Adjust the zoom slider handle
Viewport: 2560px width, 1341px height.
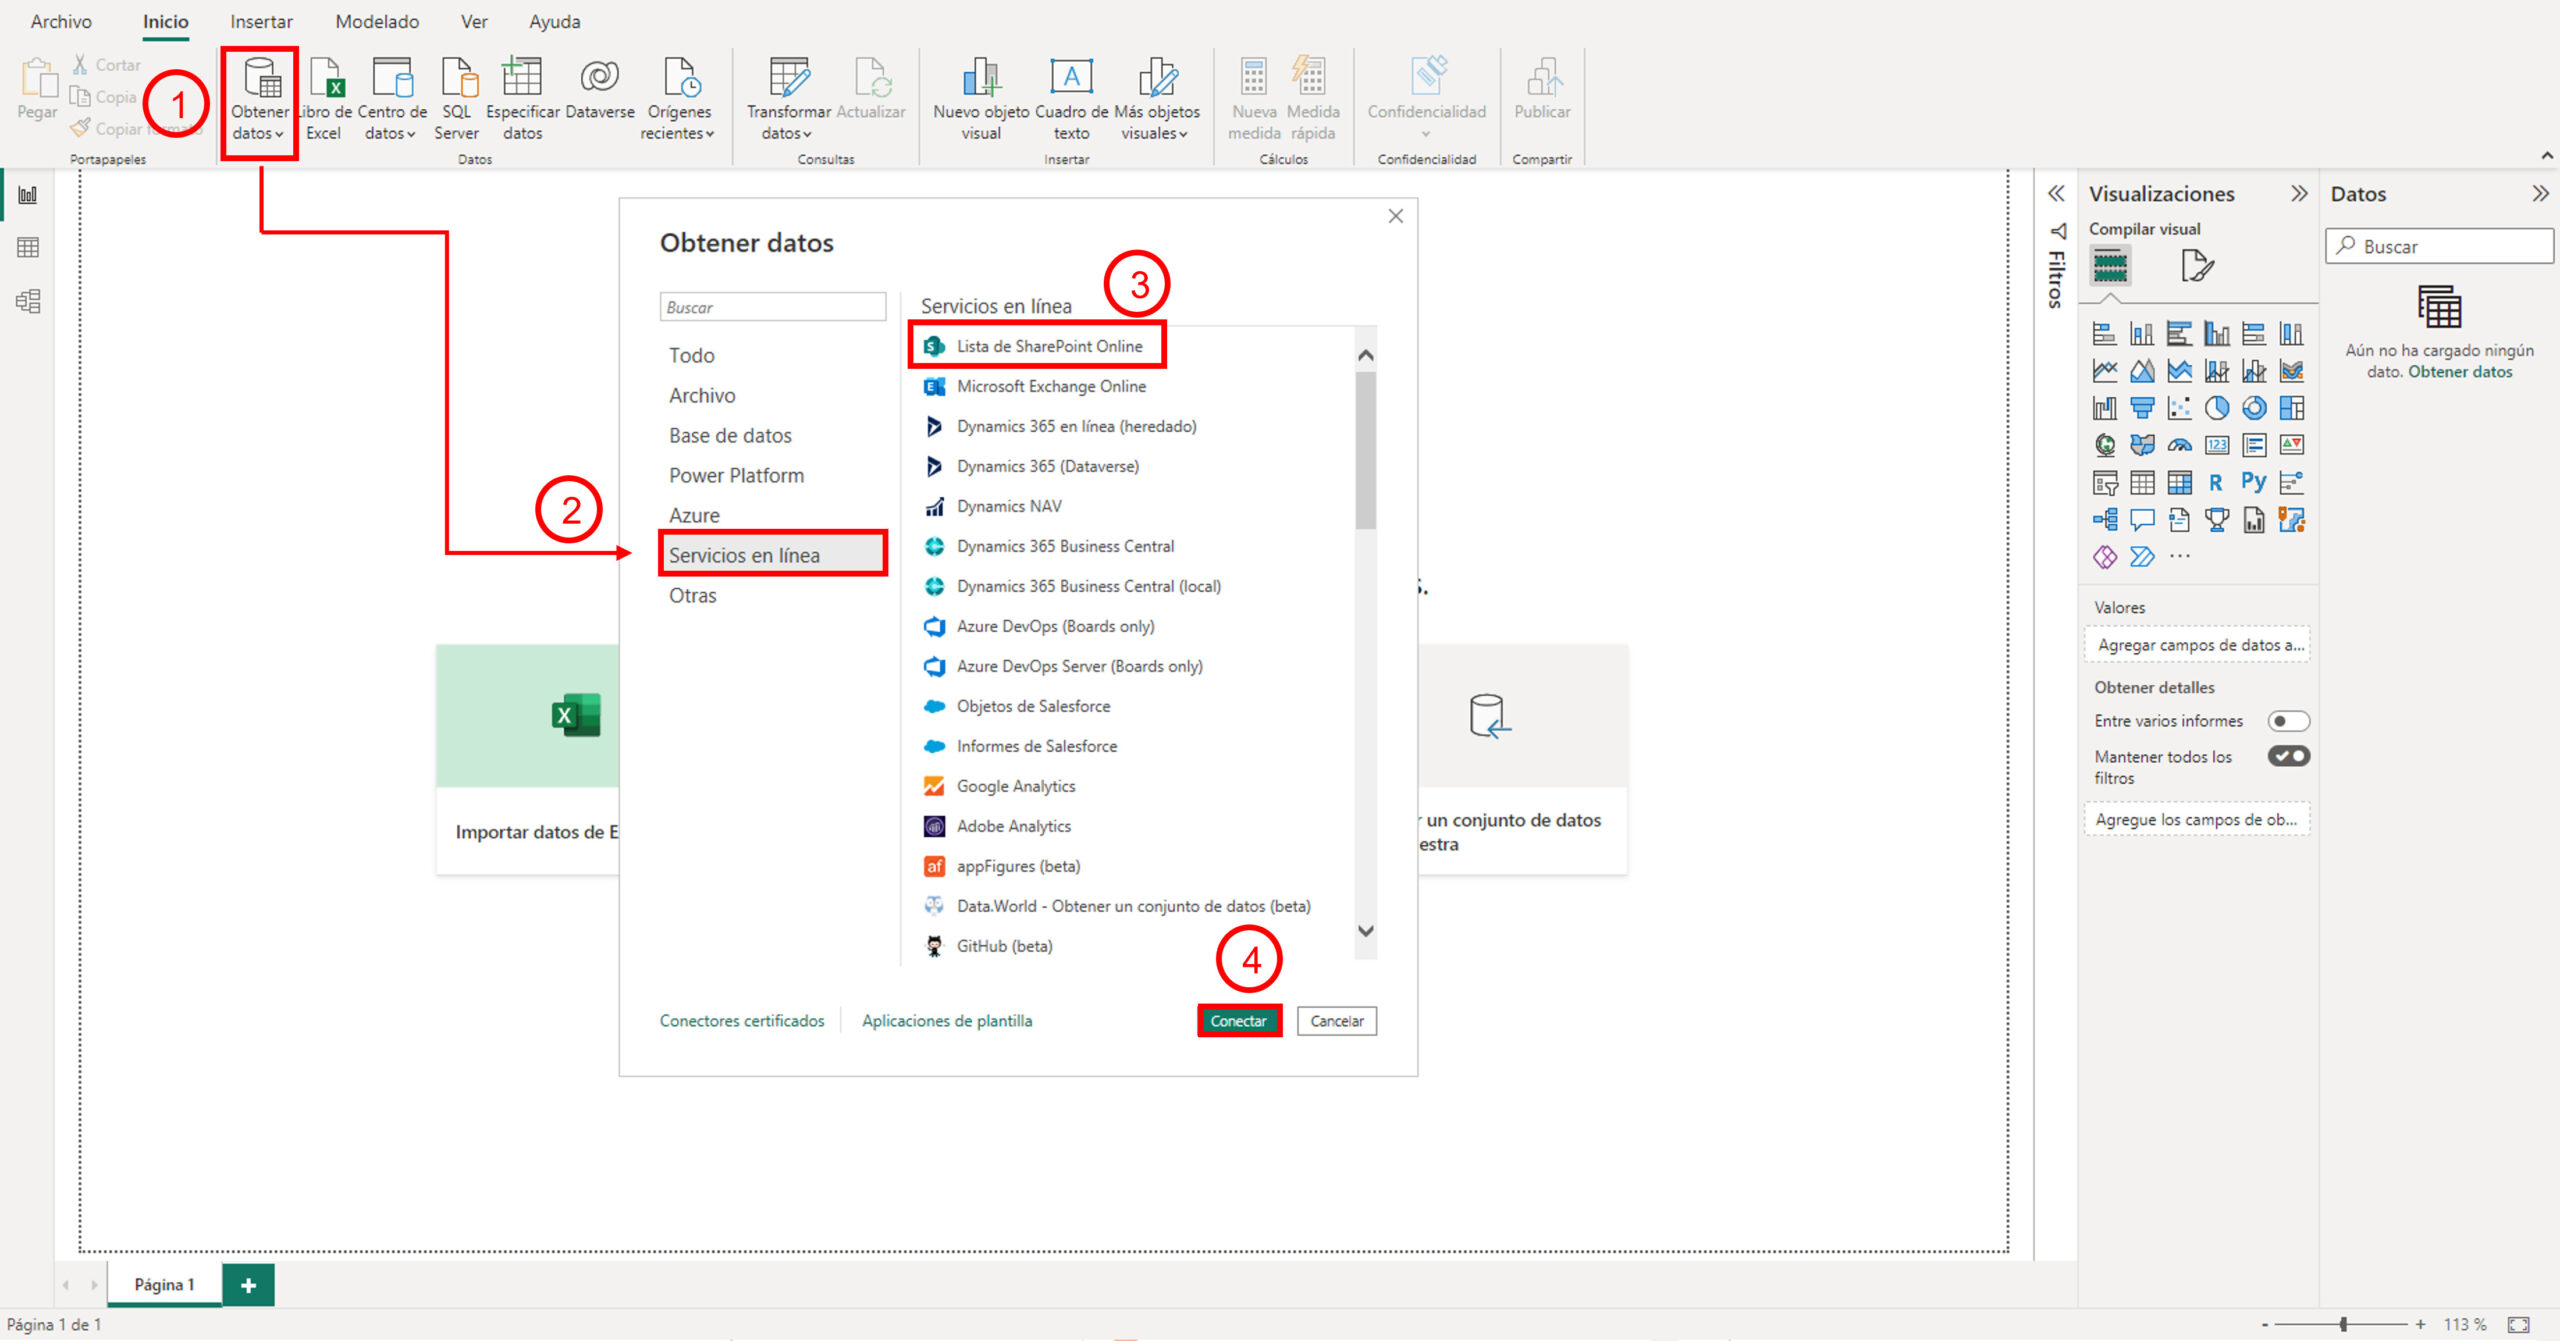tap(2343, 1324)
